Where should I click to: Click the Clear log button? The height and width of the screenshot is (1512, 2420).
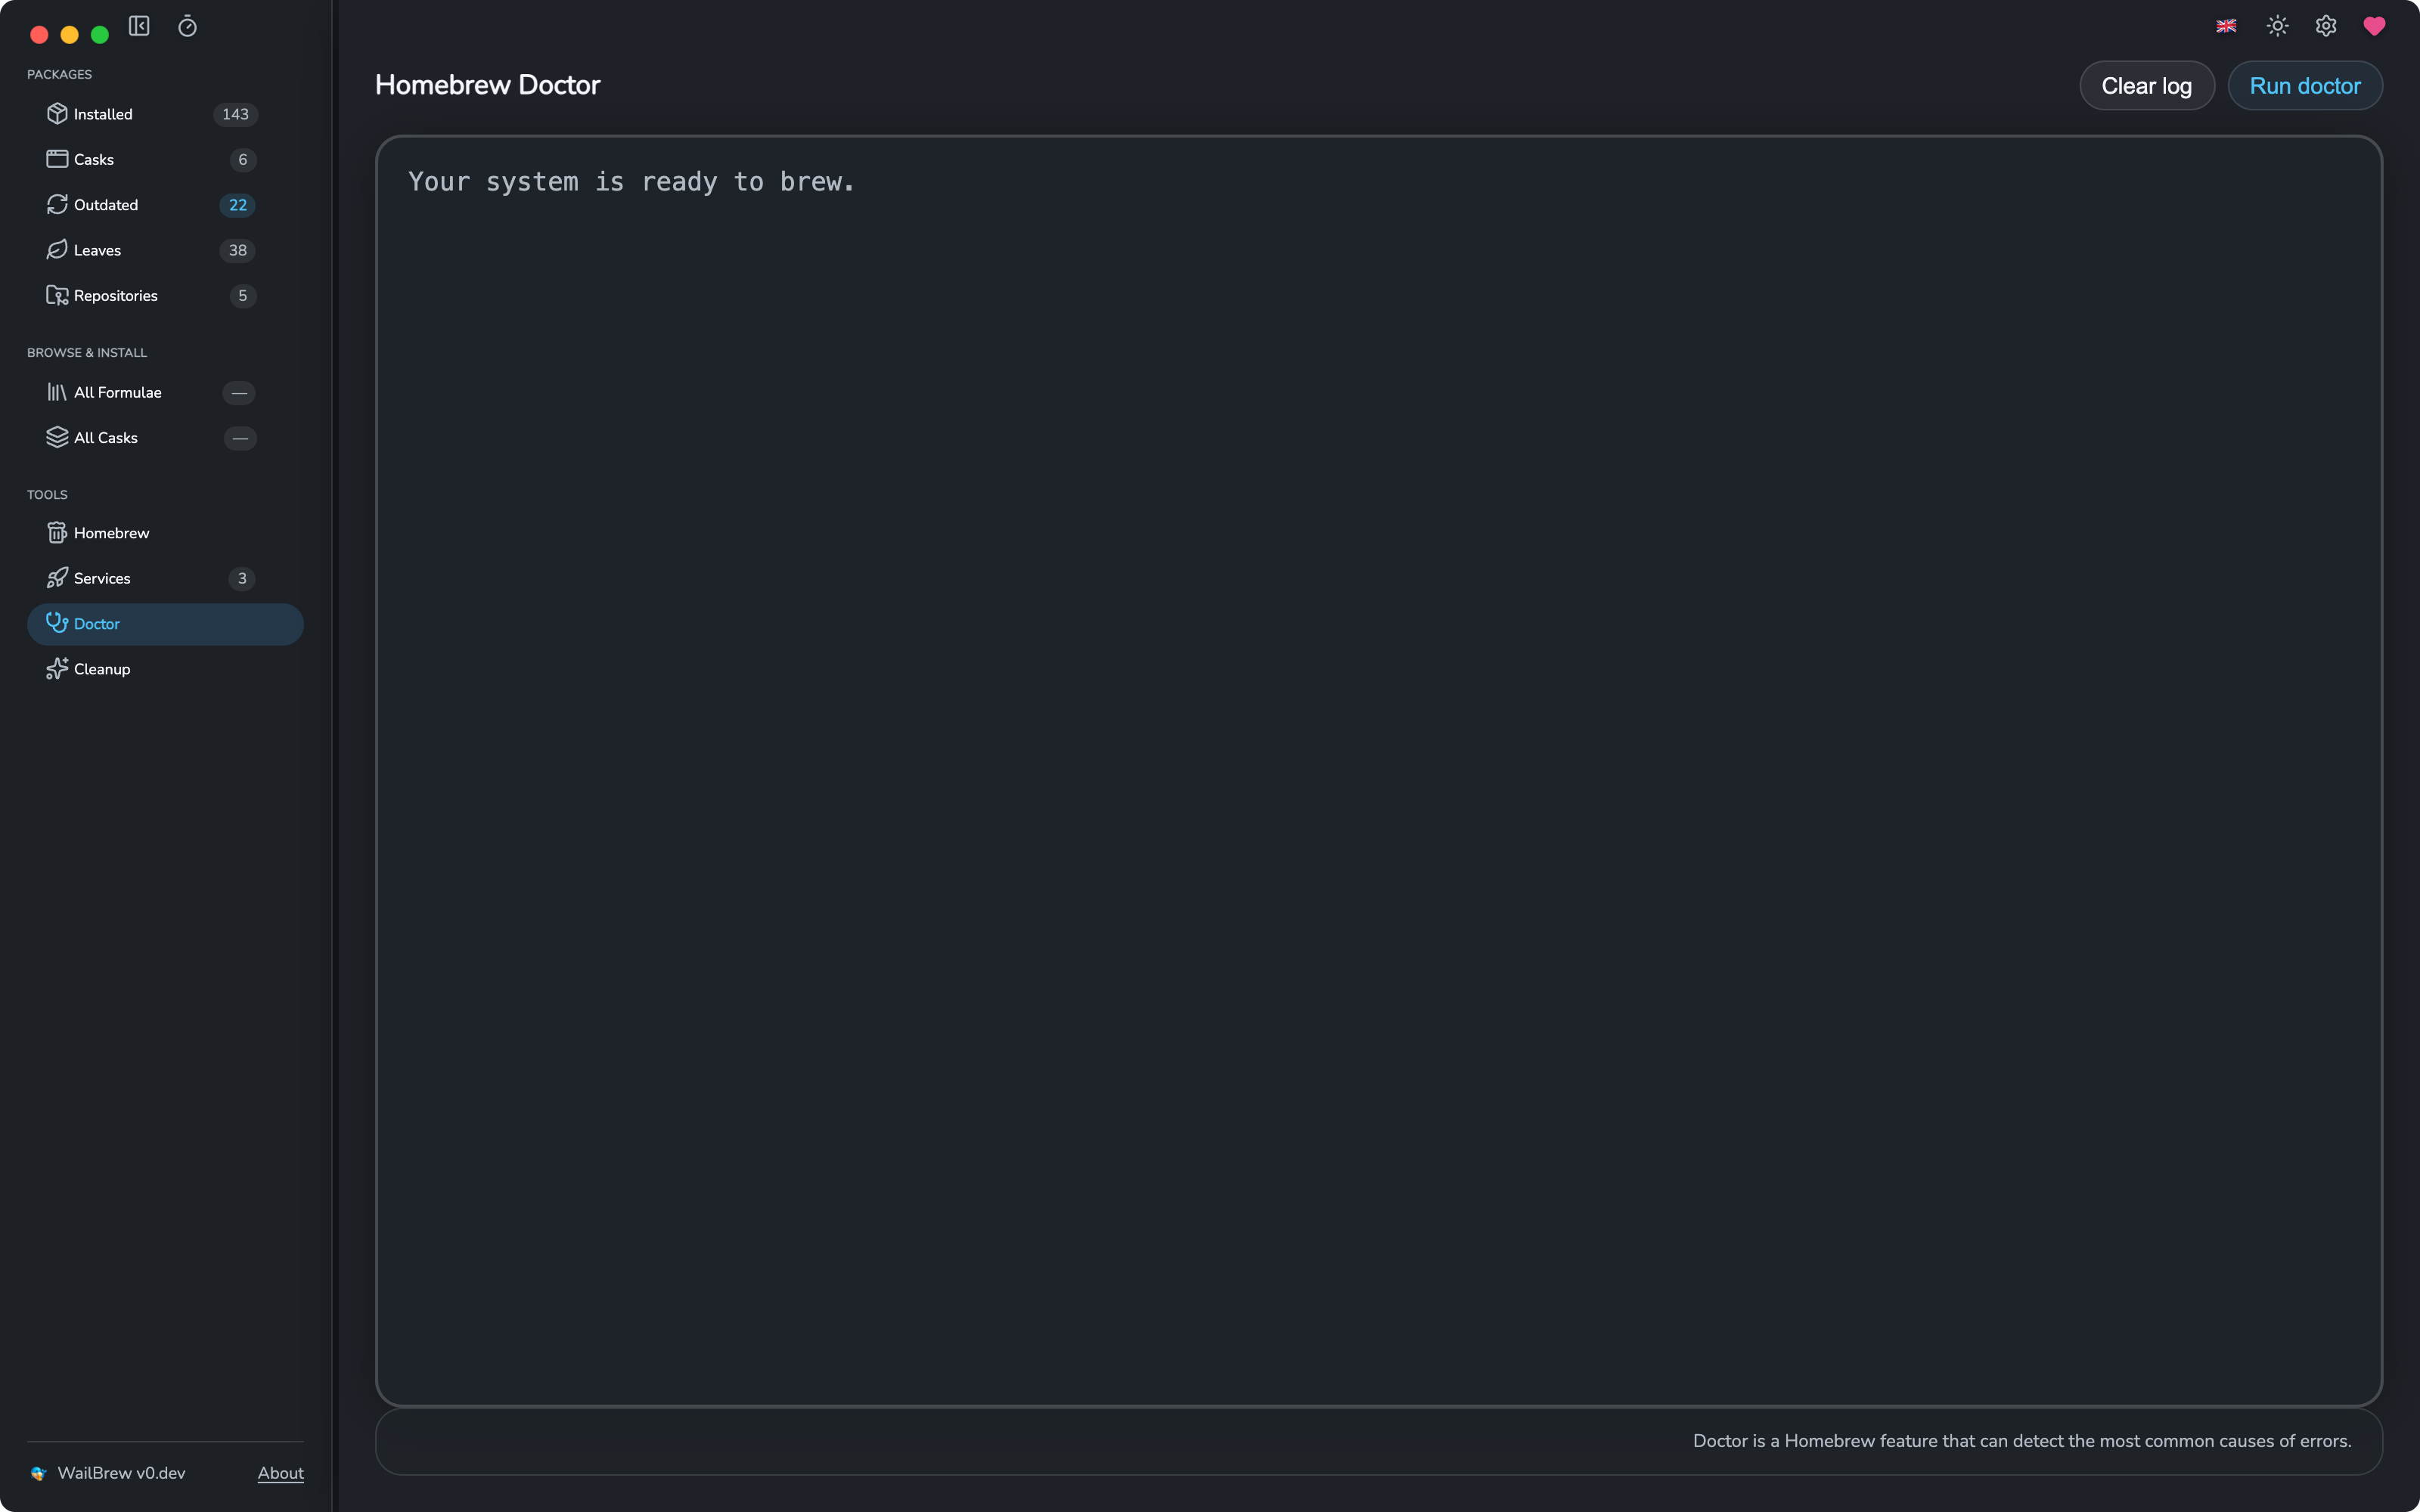pos(2146,86)
